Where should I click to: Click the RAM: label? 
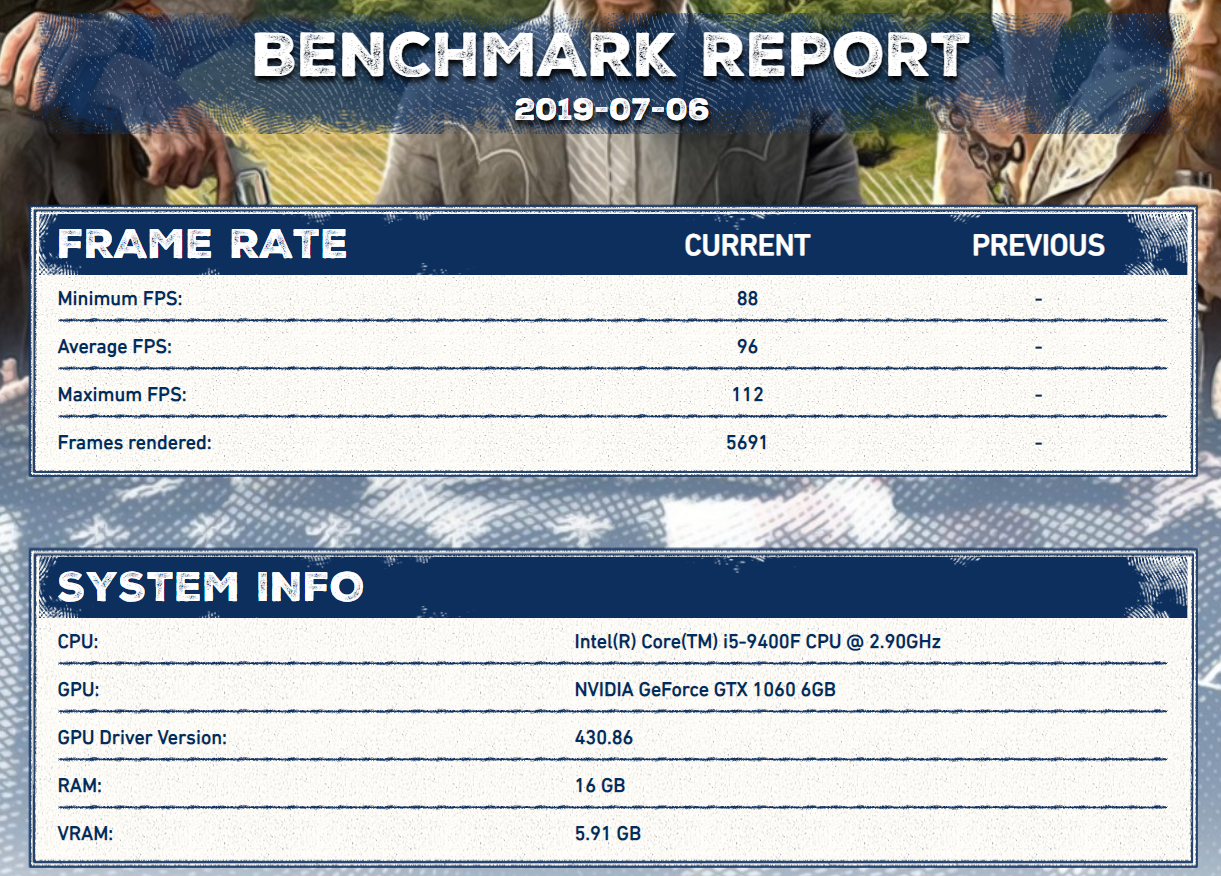tap(80, 786)
